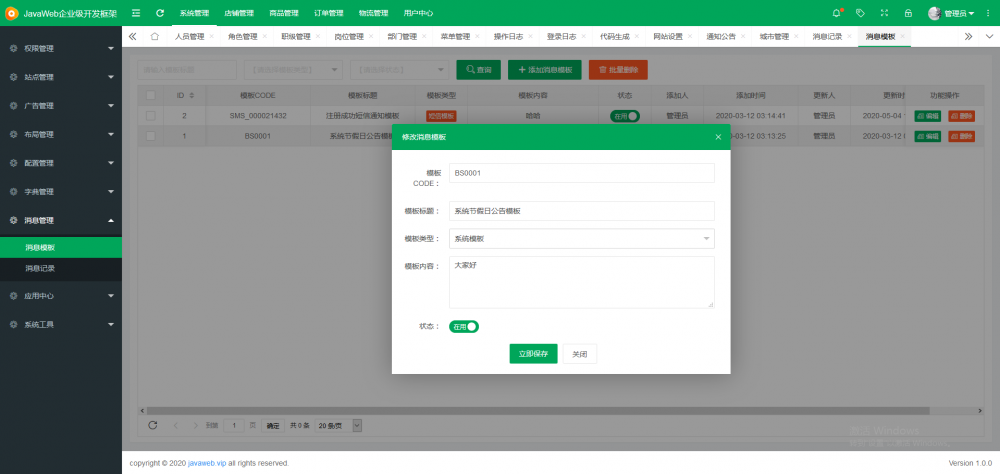Image resolution: width=1000 pixels, height=474 pixels.
Task: Open the notification bell icon
Action: [837, 13]
